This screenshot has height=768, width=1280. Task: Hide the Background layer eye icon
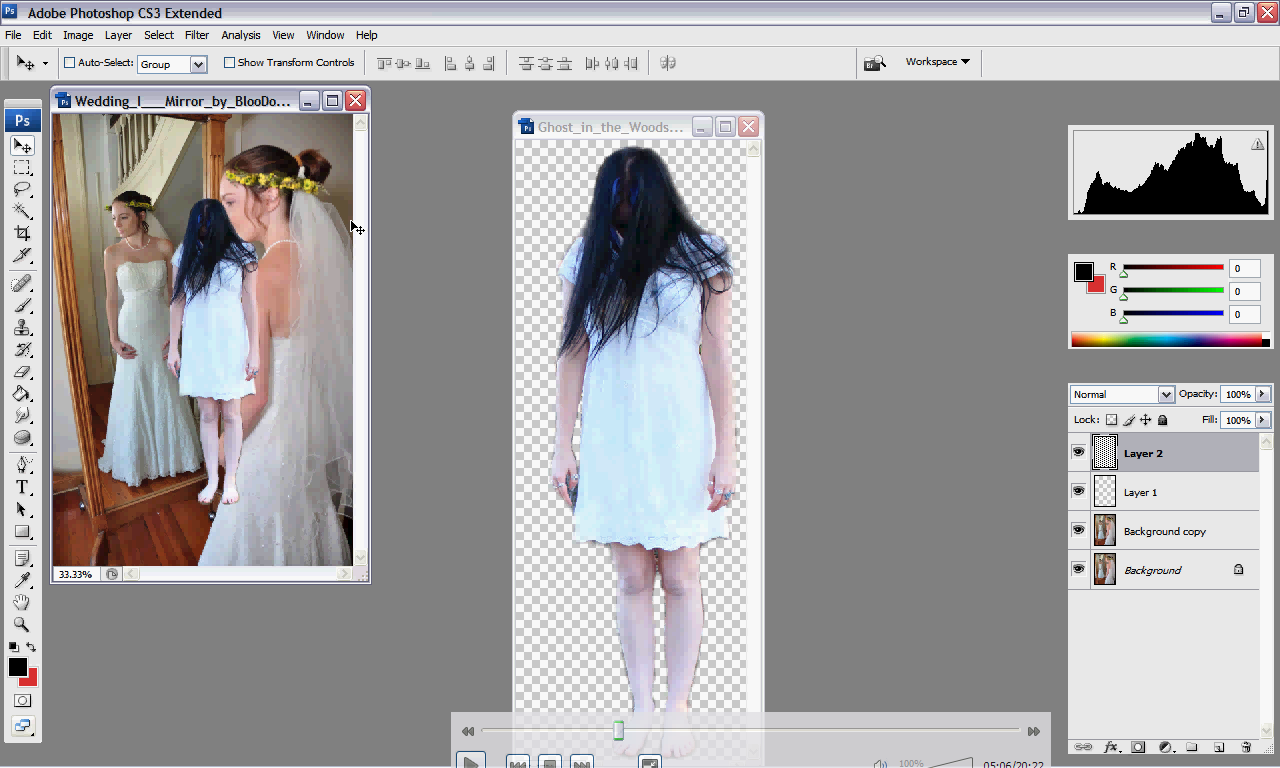tap(1078, 570)
